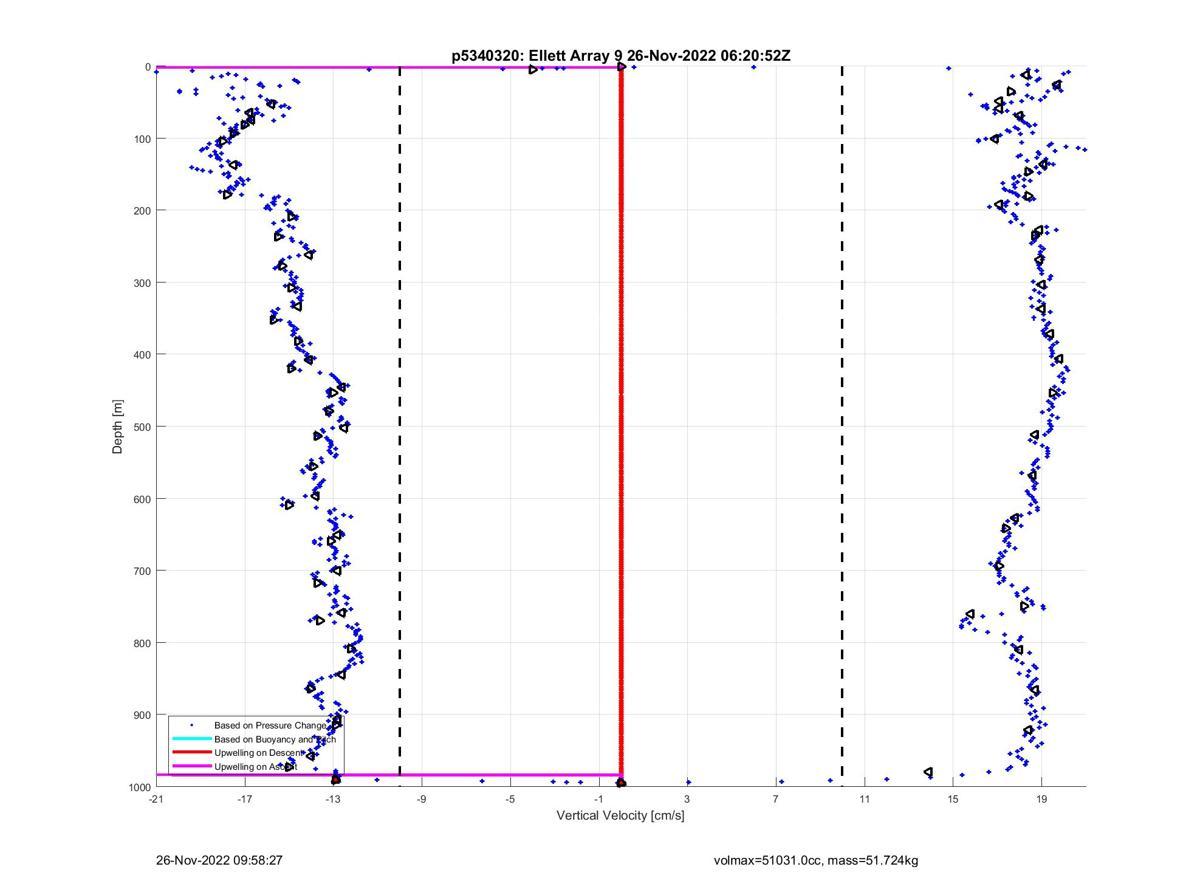Click the blue dot marker in the legend
The width and height of the screenshot is (1200, 885).
point(191,724)
